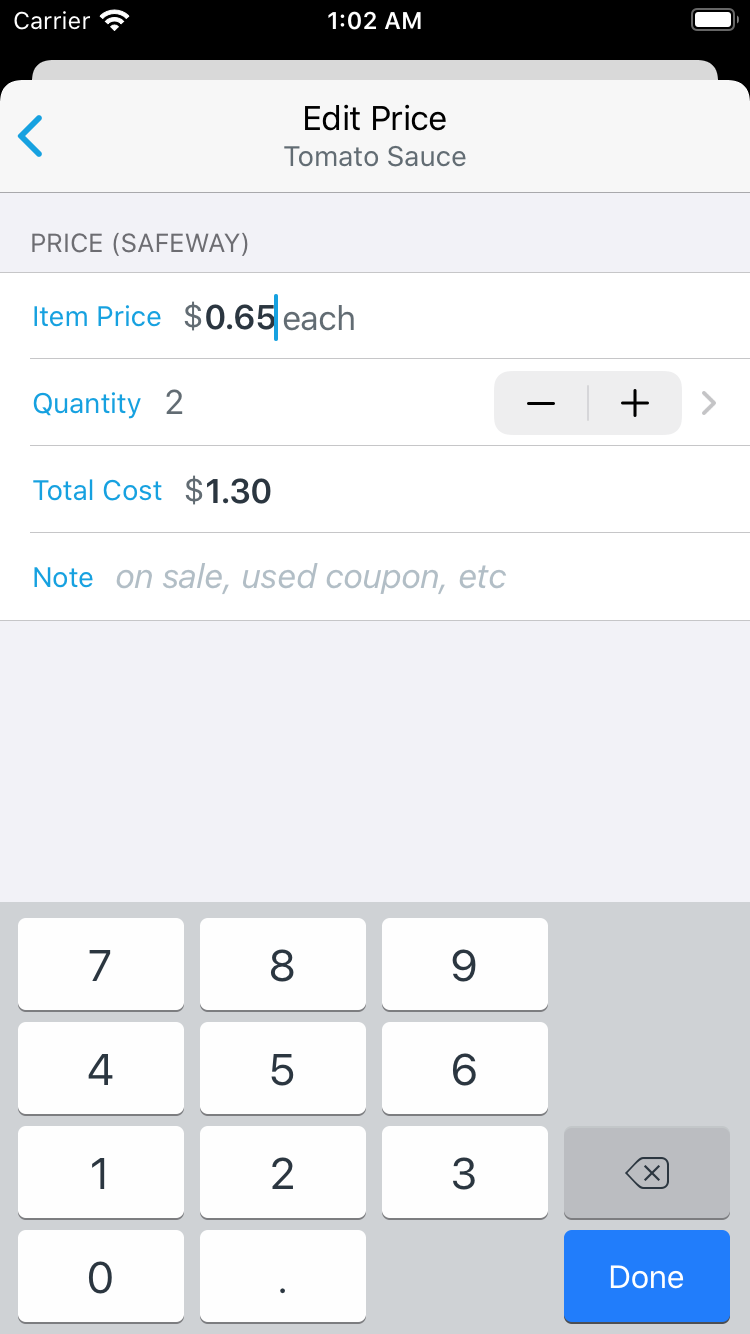Increase quantity with plus button
750x1334 pixels.
[635, 403]
